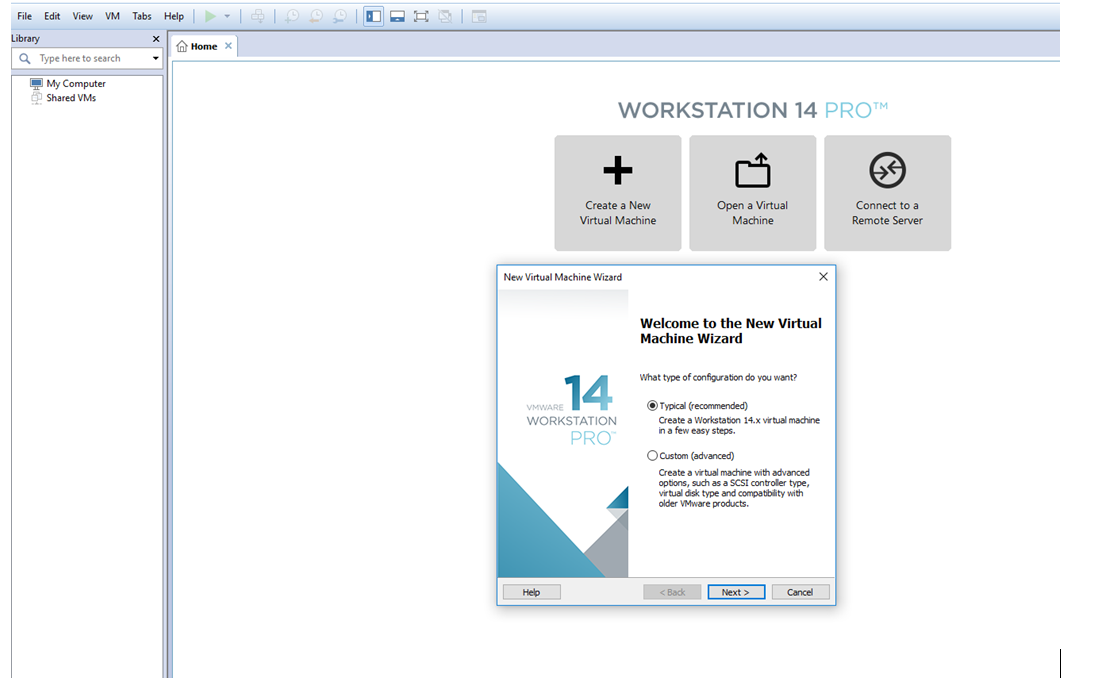Open the Edit menu

[x=52, y=16]
